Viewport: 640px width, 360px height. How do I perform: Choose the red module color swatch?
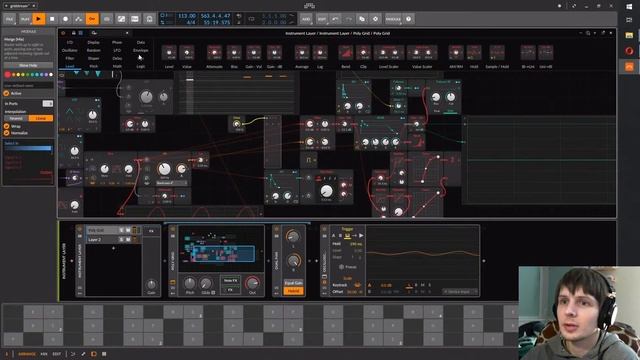(x=8, y=75)
